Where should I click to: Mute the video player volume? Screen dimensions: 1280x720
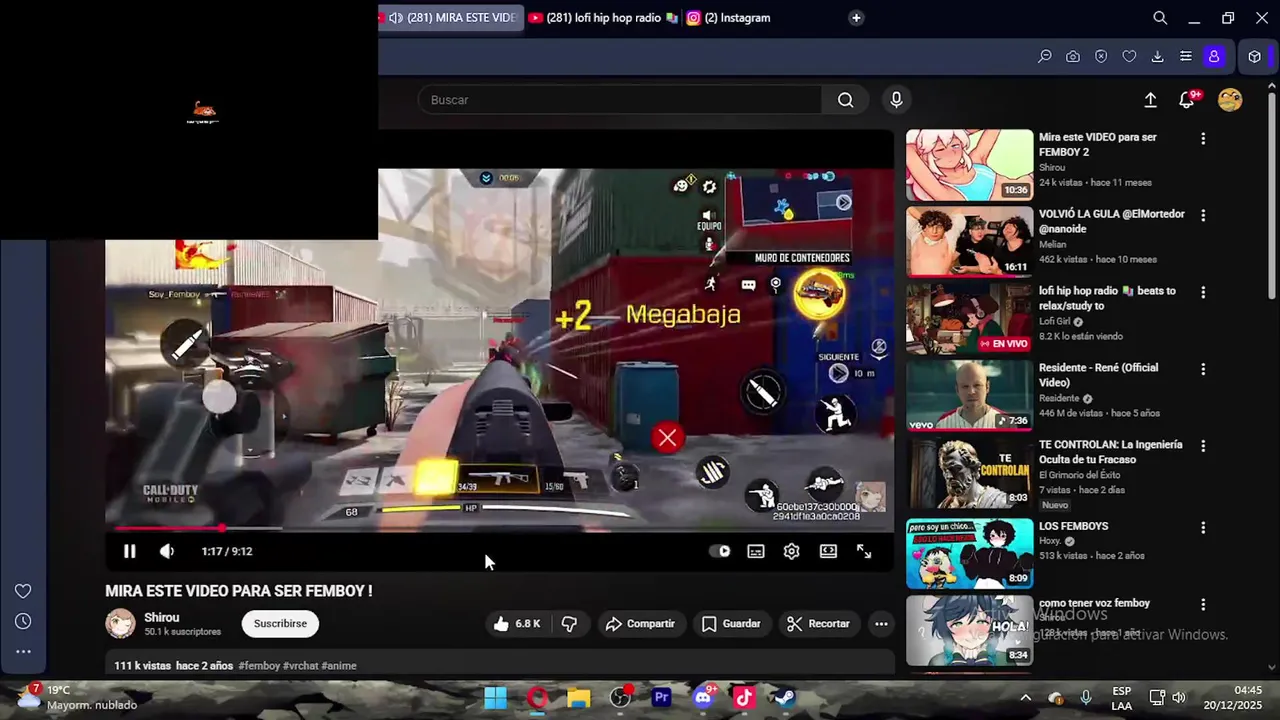[167, 551]
